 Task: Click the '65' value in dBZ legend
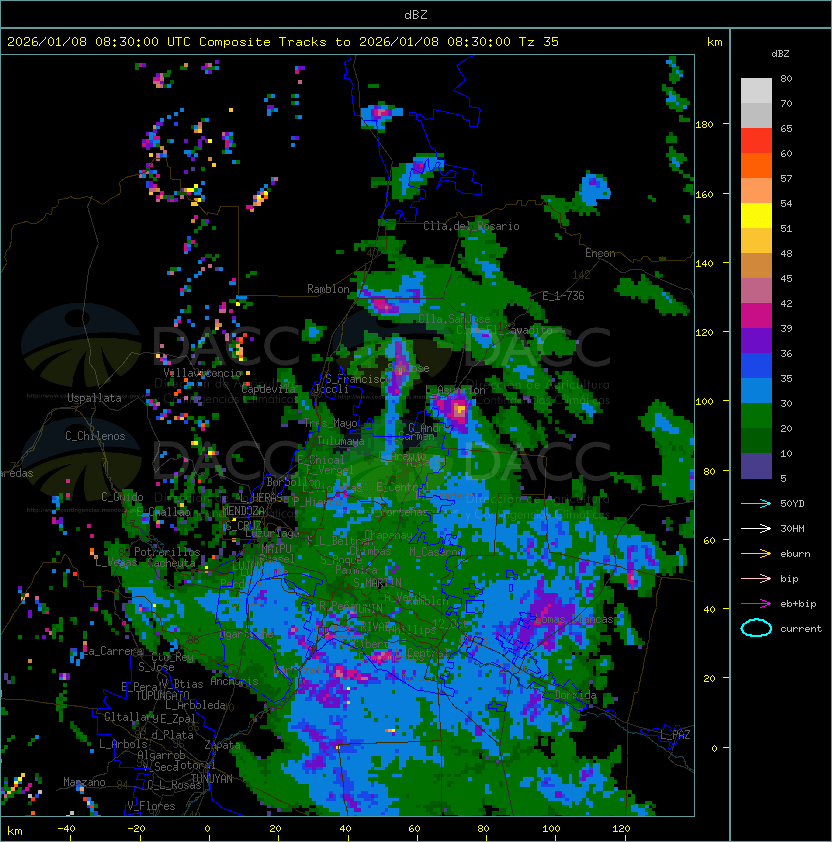pyautogui.click(x=786, y=128)
